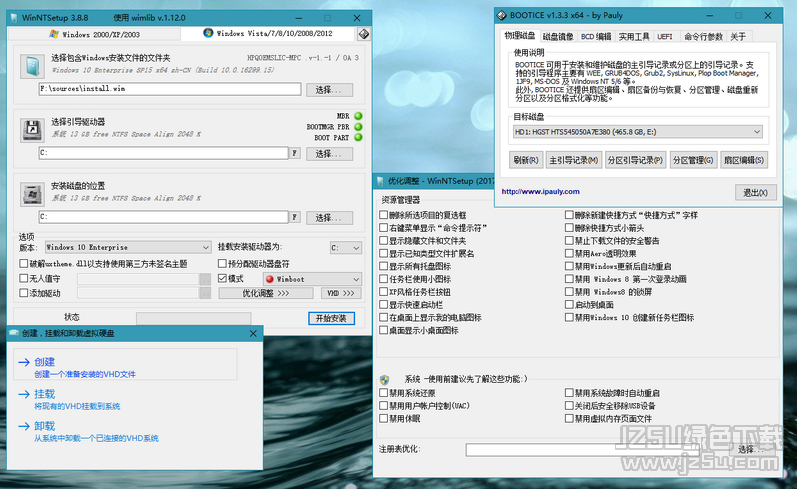
Task: Click 选择 button for boot drive
Action: pos(329,154)
